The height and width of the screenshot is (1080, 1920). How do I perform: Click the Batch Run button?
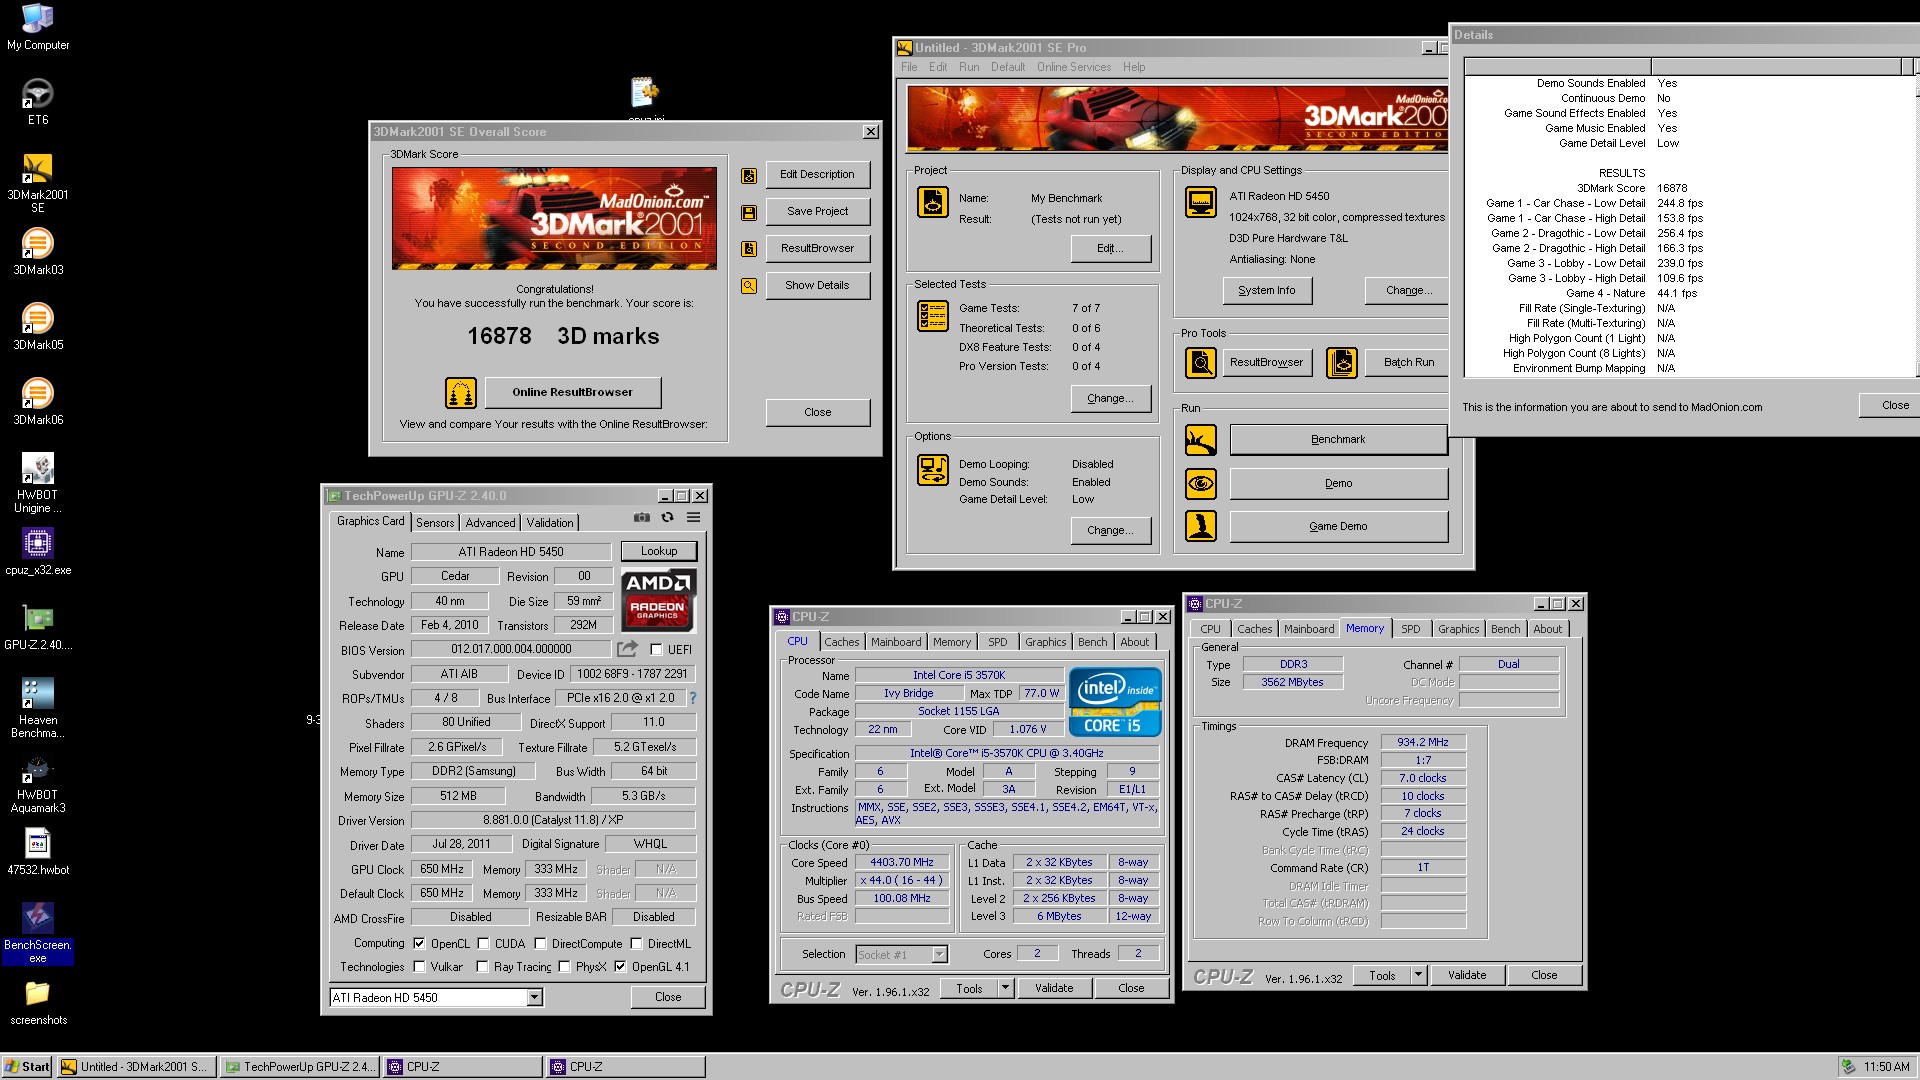pyautogui.click(x=1407, y=362)
